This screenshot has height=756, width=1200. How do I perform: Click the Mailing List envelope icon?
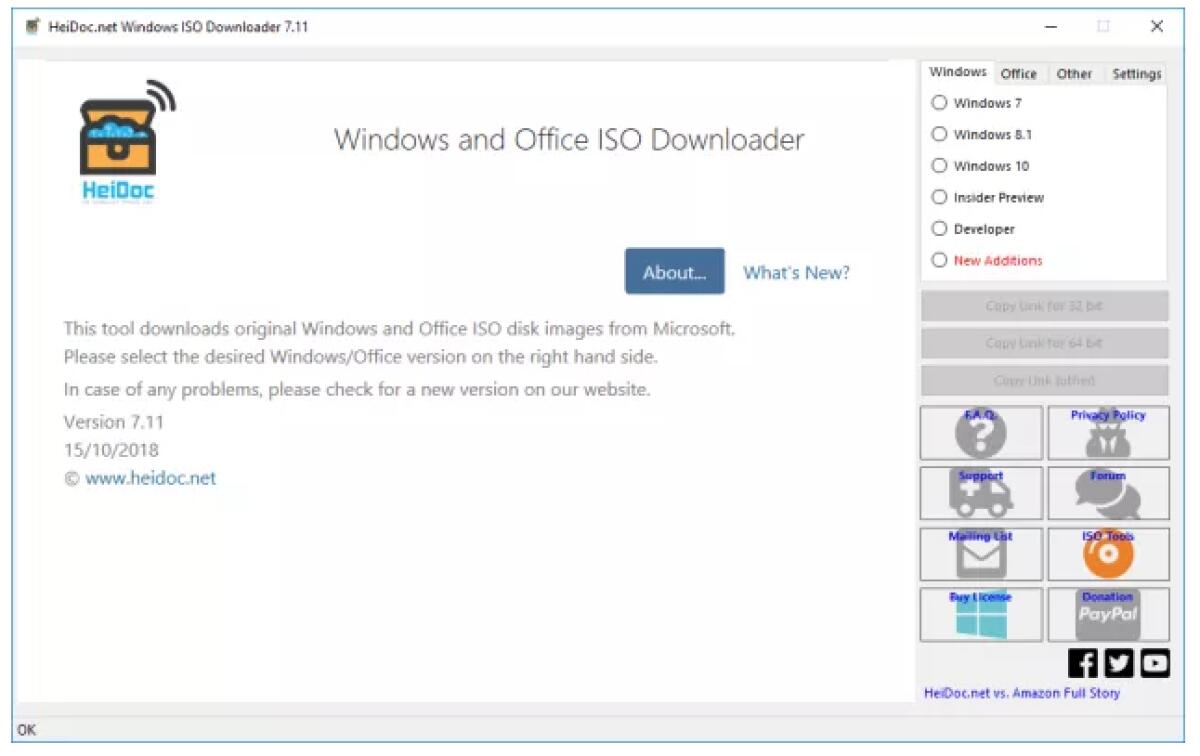click(x=980, y=554)
